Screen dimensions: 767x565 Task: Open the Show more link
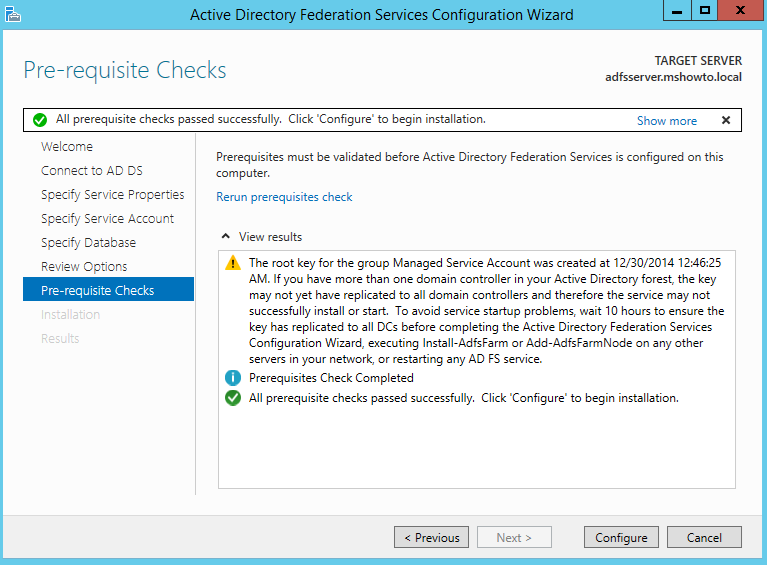(667, 121)
